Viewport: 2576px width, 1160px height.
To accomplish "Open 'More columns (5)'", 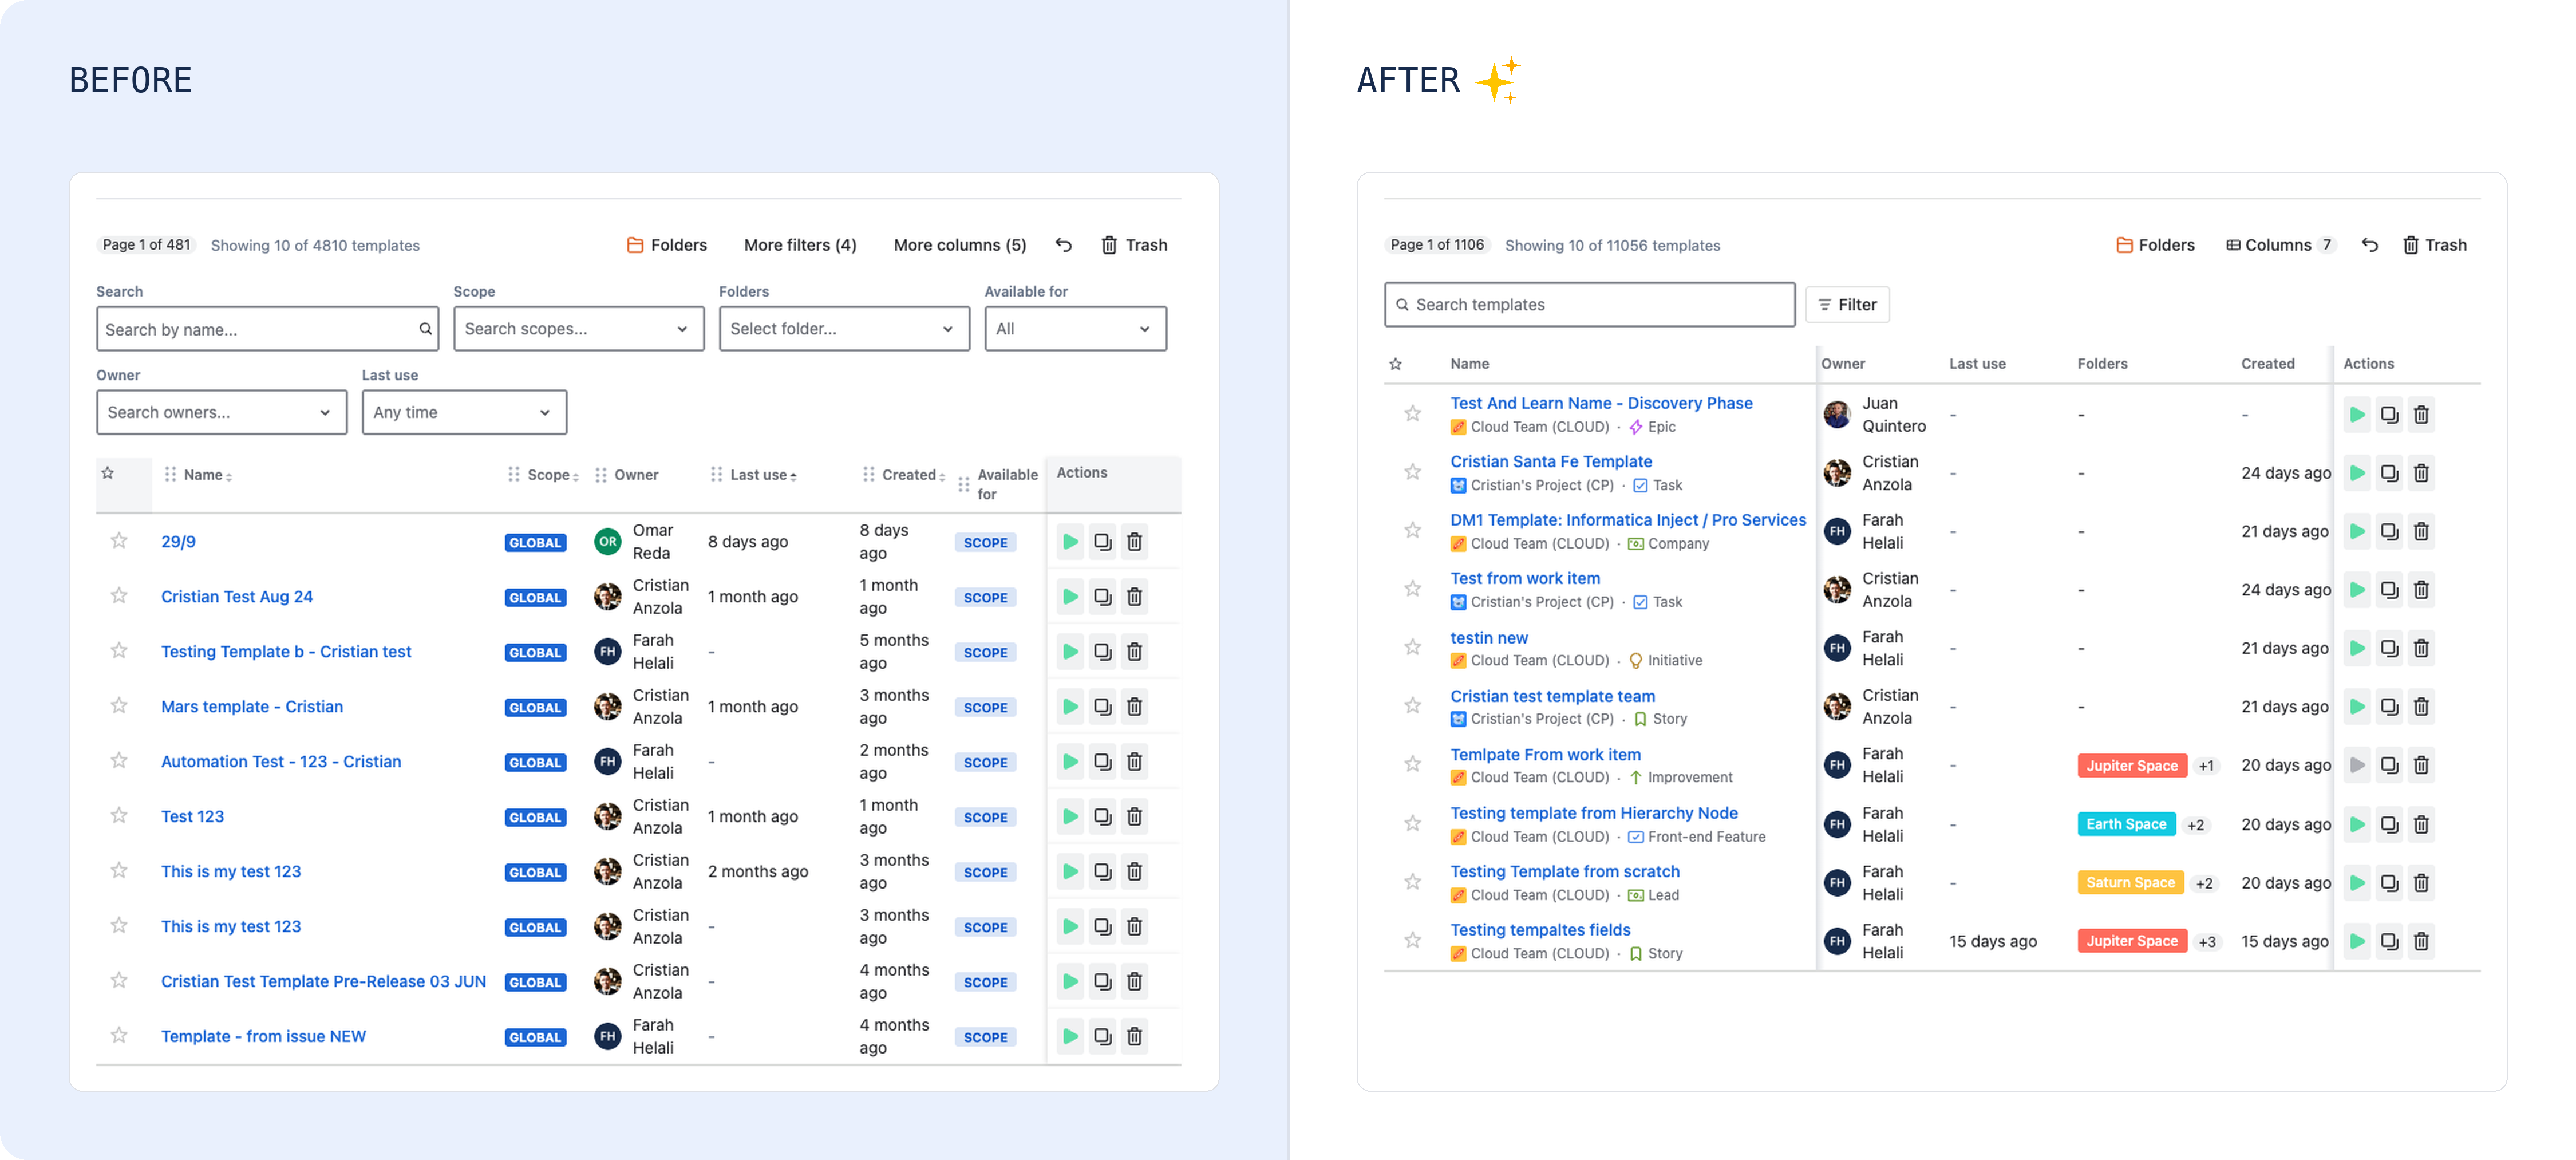I will coord(960,245).
